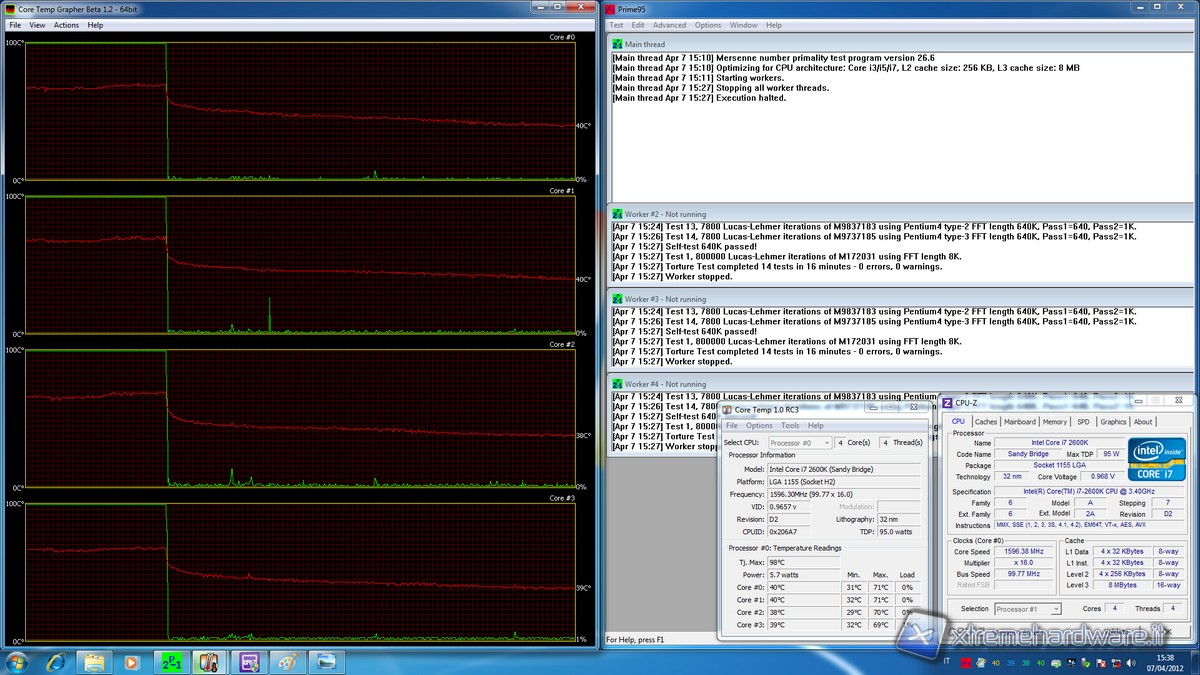
Task: Launch Internet Explorer from the taskbar
Action: 56,661
